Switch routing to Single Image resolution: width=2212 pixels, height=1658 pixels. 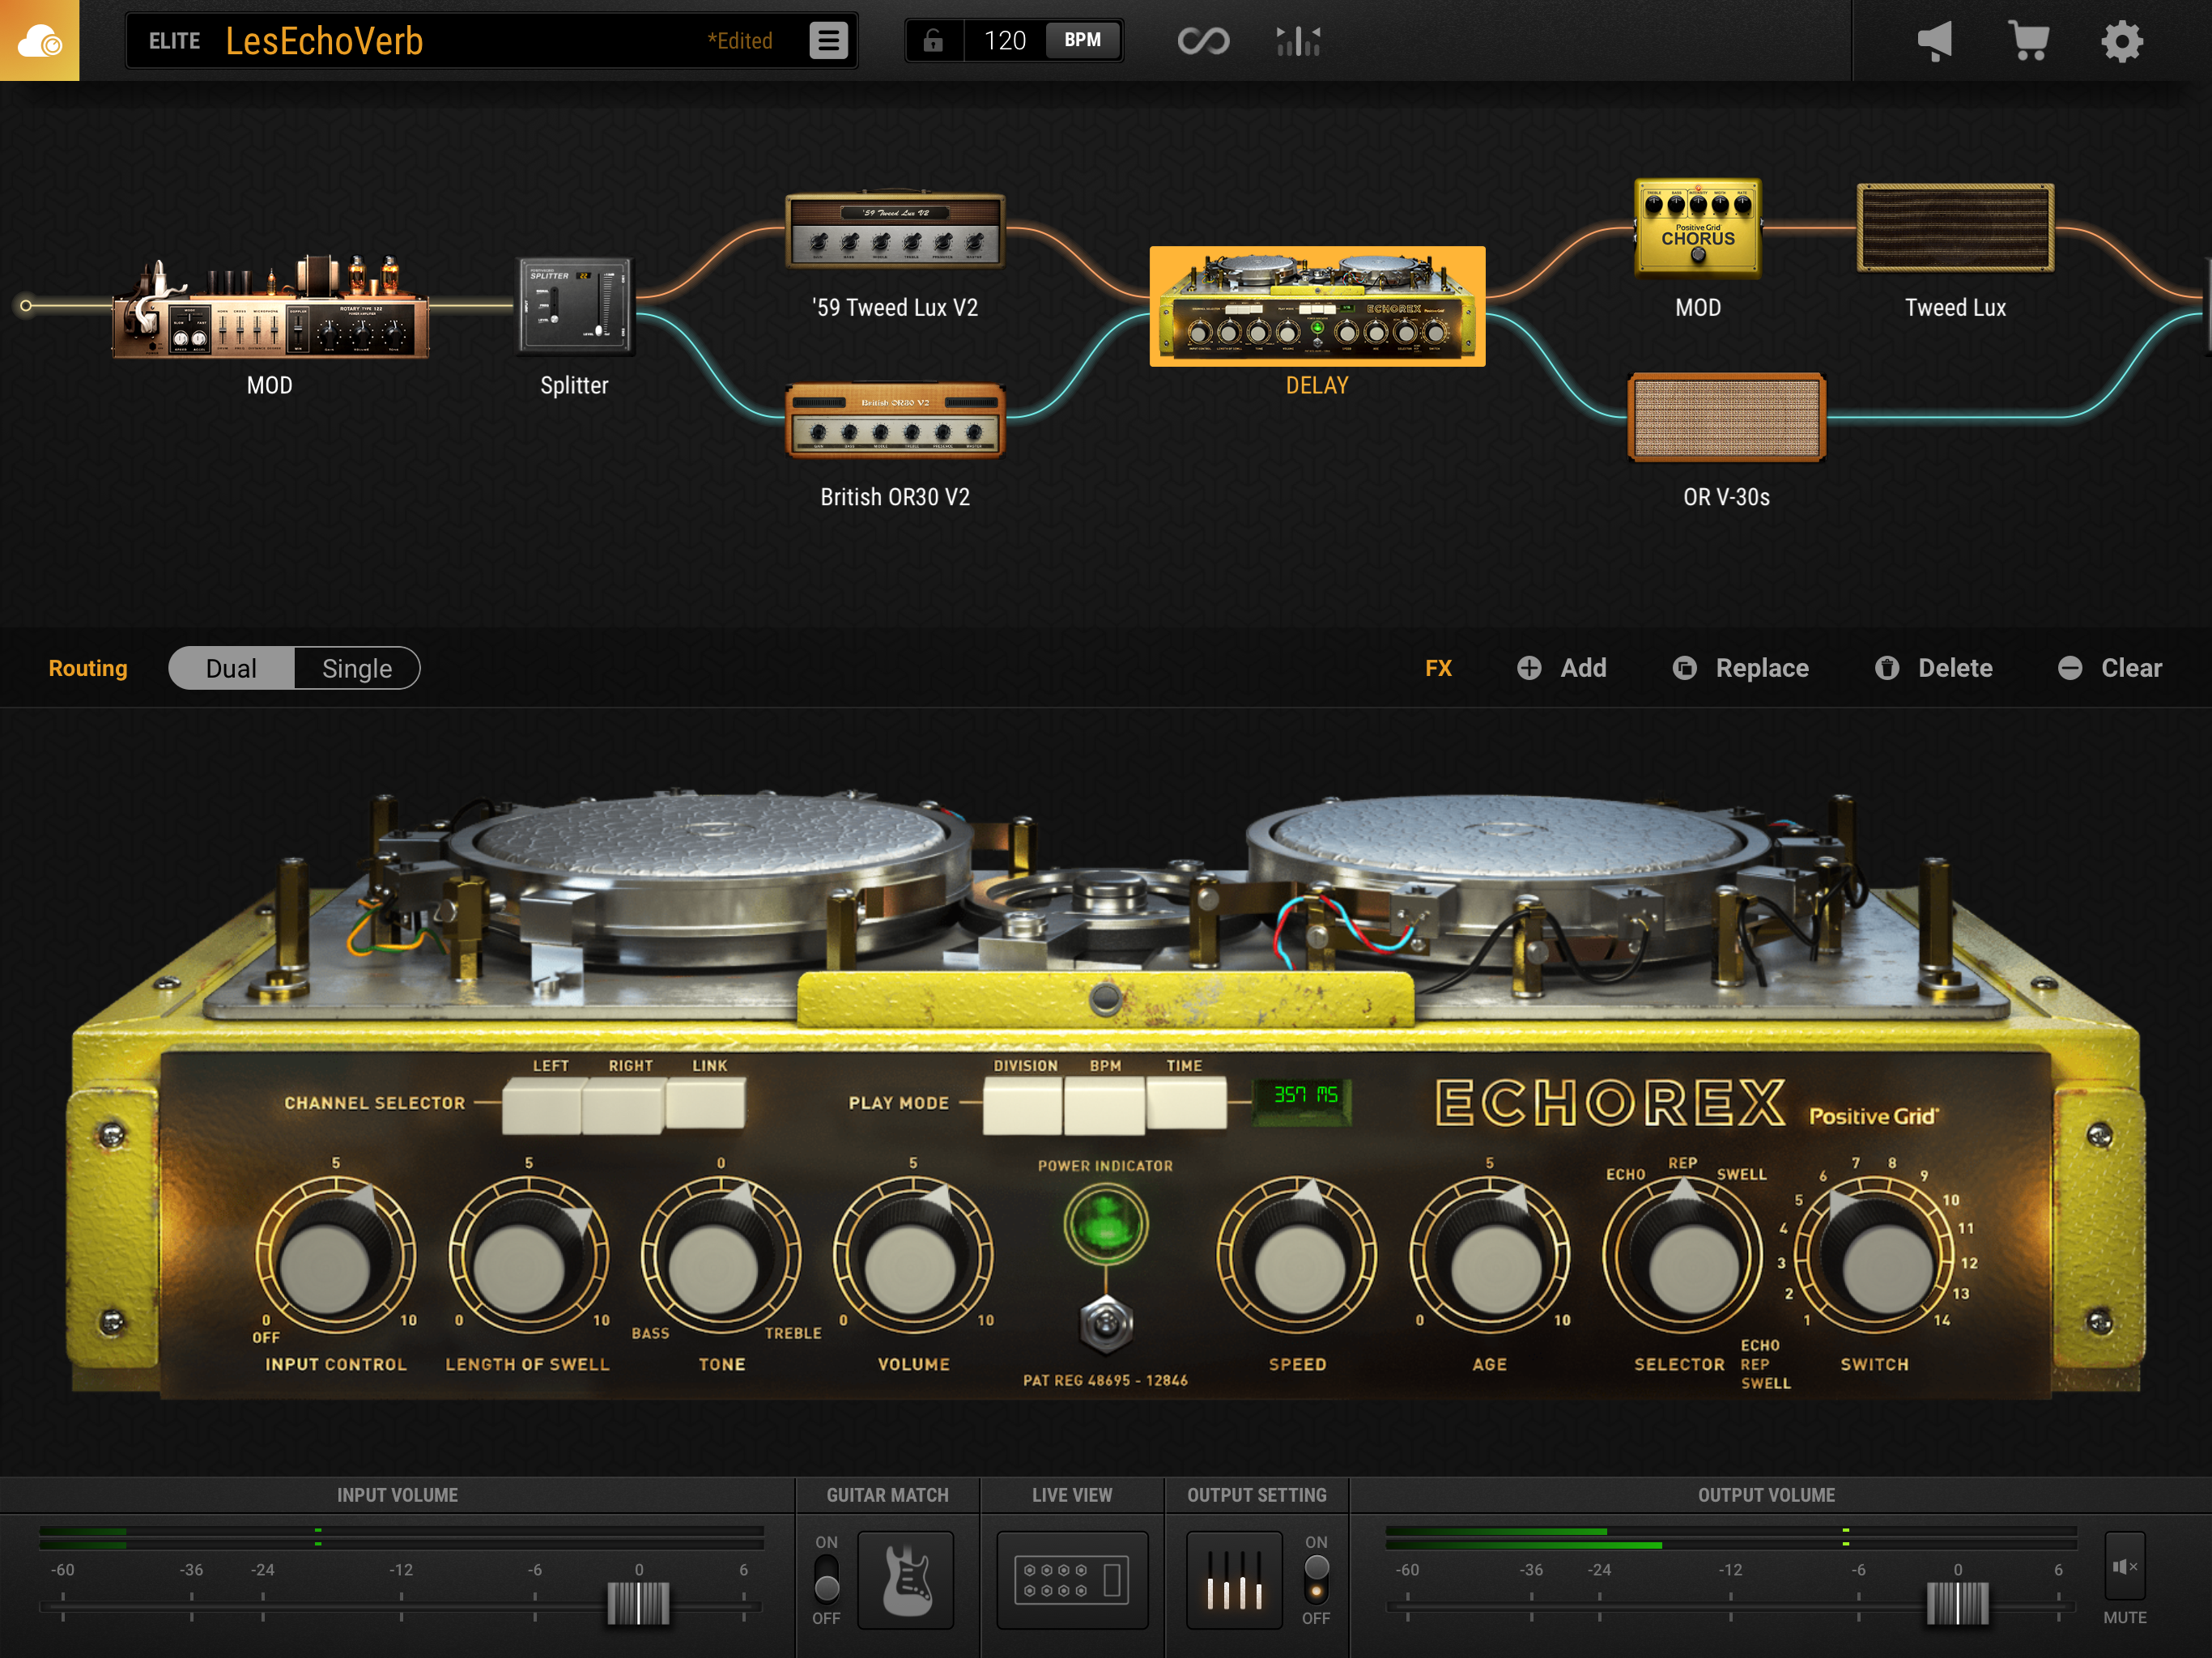(357, 668)
